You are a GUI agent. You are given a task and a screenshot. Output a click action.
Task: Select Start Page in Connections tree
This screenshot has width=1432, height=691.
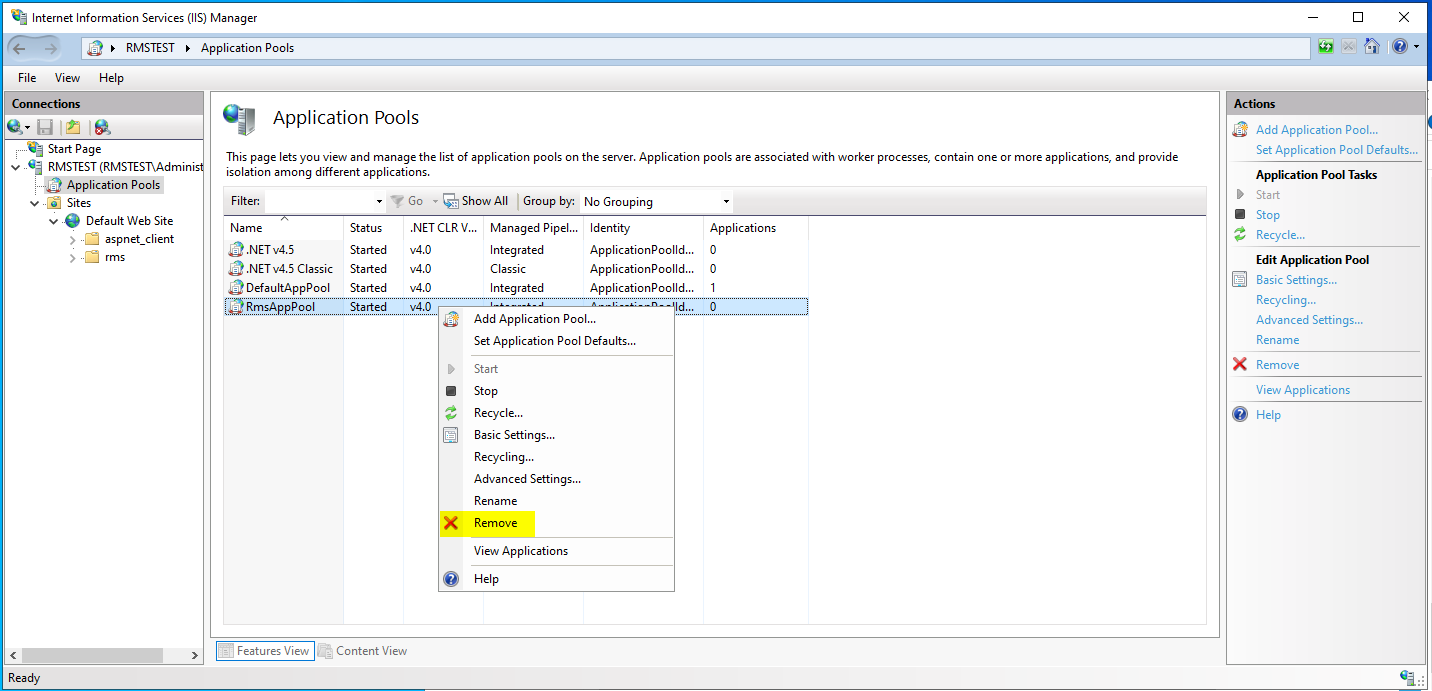[74, 149]
